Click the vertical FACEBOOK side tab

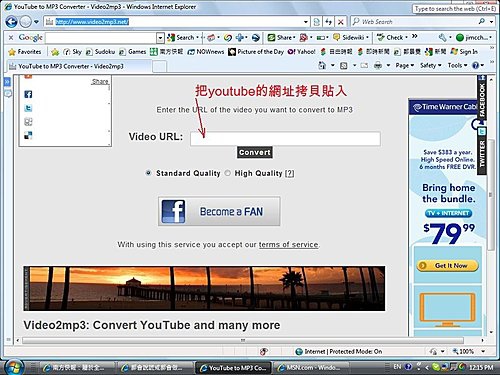(x=482, y=98)
